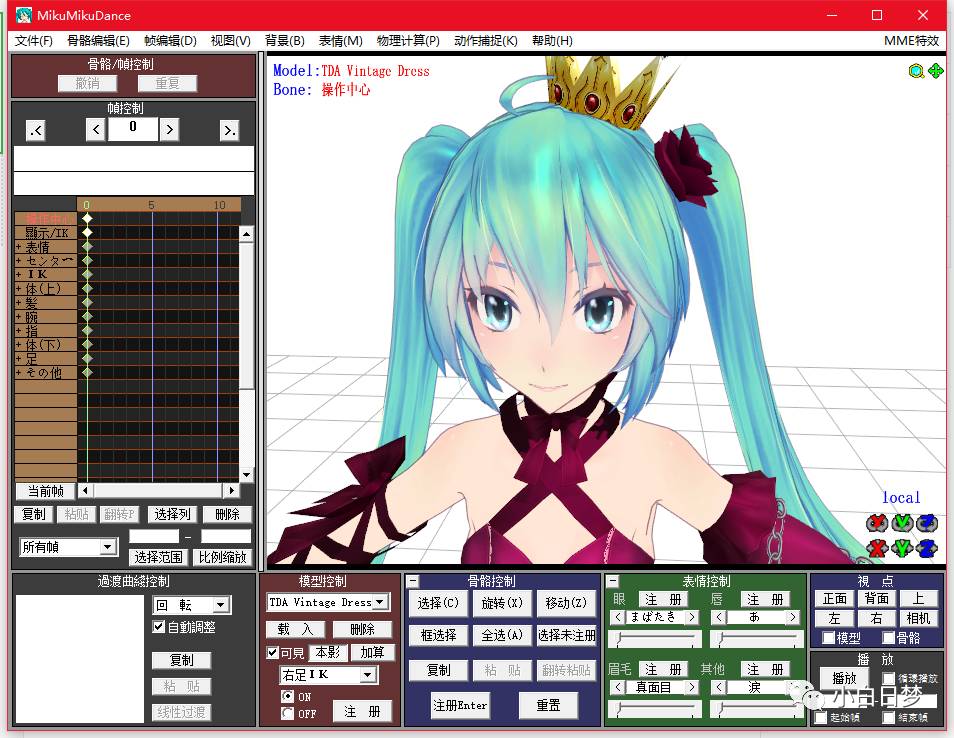Screen dimensions: 954x738
Task: Click the blue Z-axis move icon
Action: 927,548
